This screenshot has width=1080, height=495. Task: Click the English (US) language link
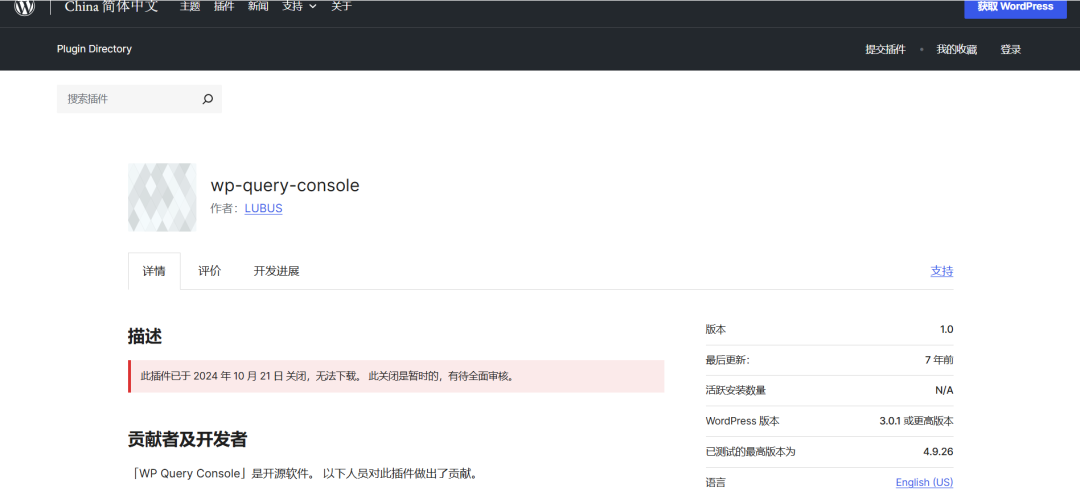pos(924,482)
